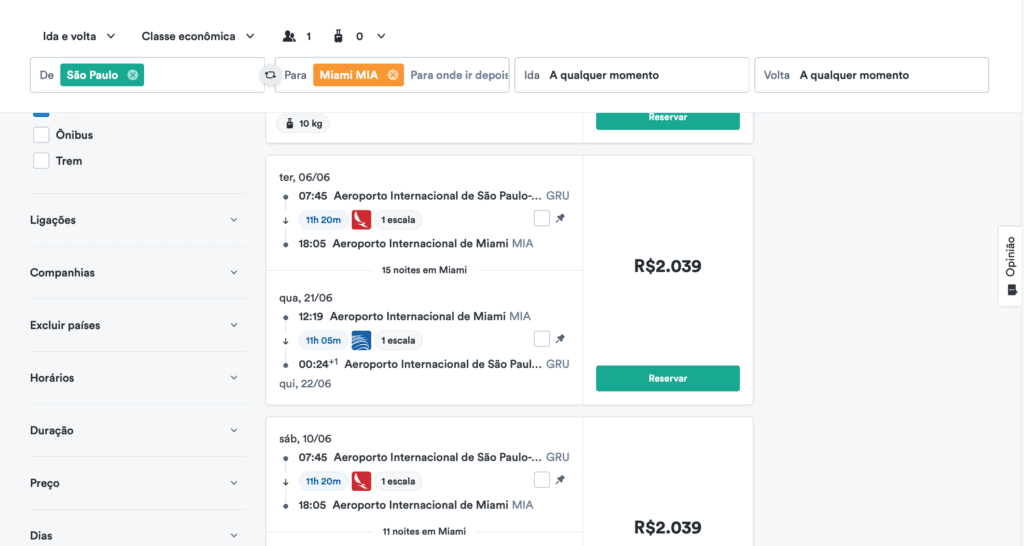1024x546 pixels.
Task: Expand the Horários filter section
Action: (135, 377)
